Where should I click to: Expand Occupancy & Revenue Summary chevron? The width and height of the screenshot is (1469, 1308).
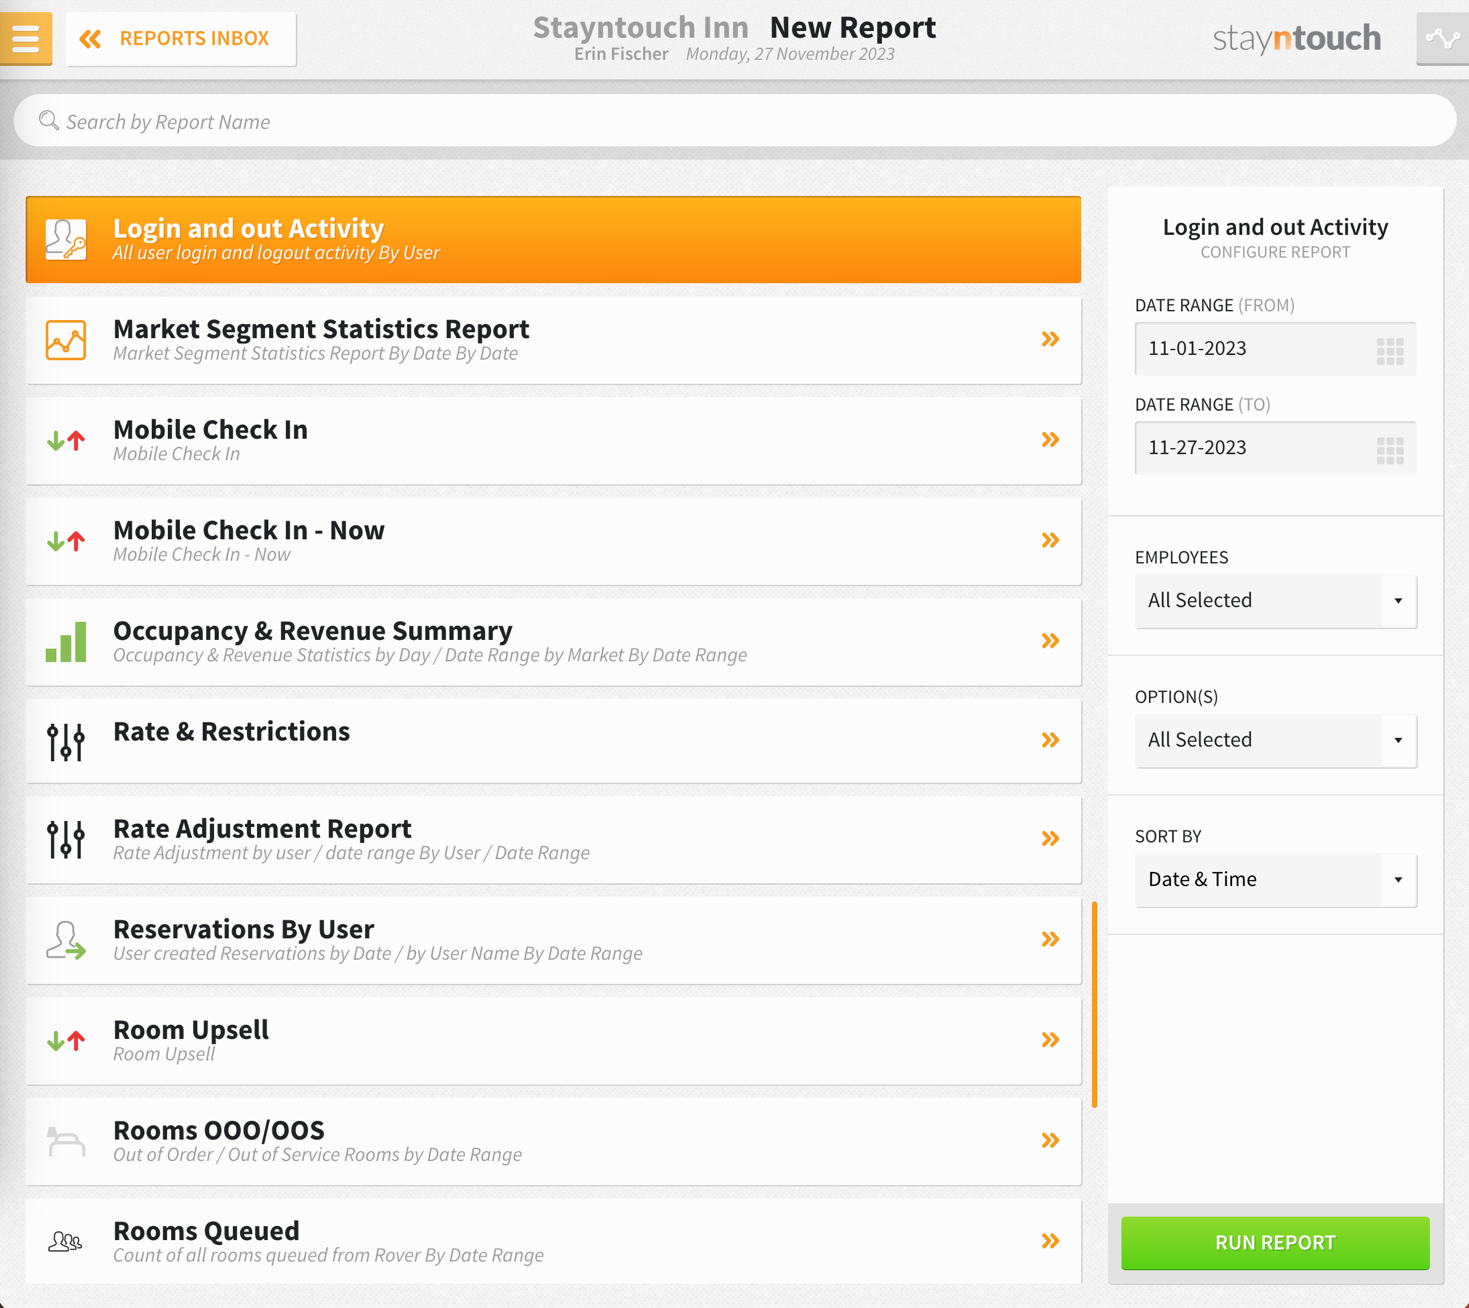(x=1050, y=641)
